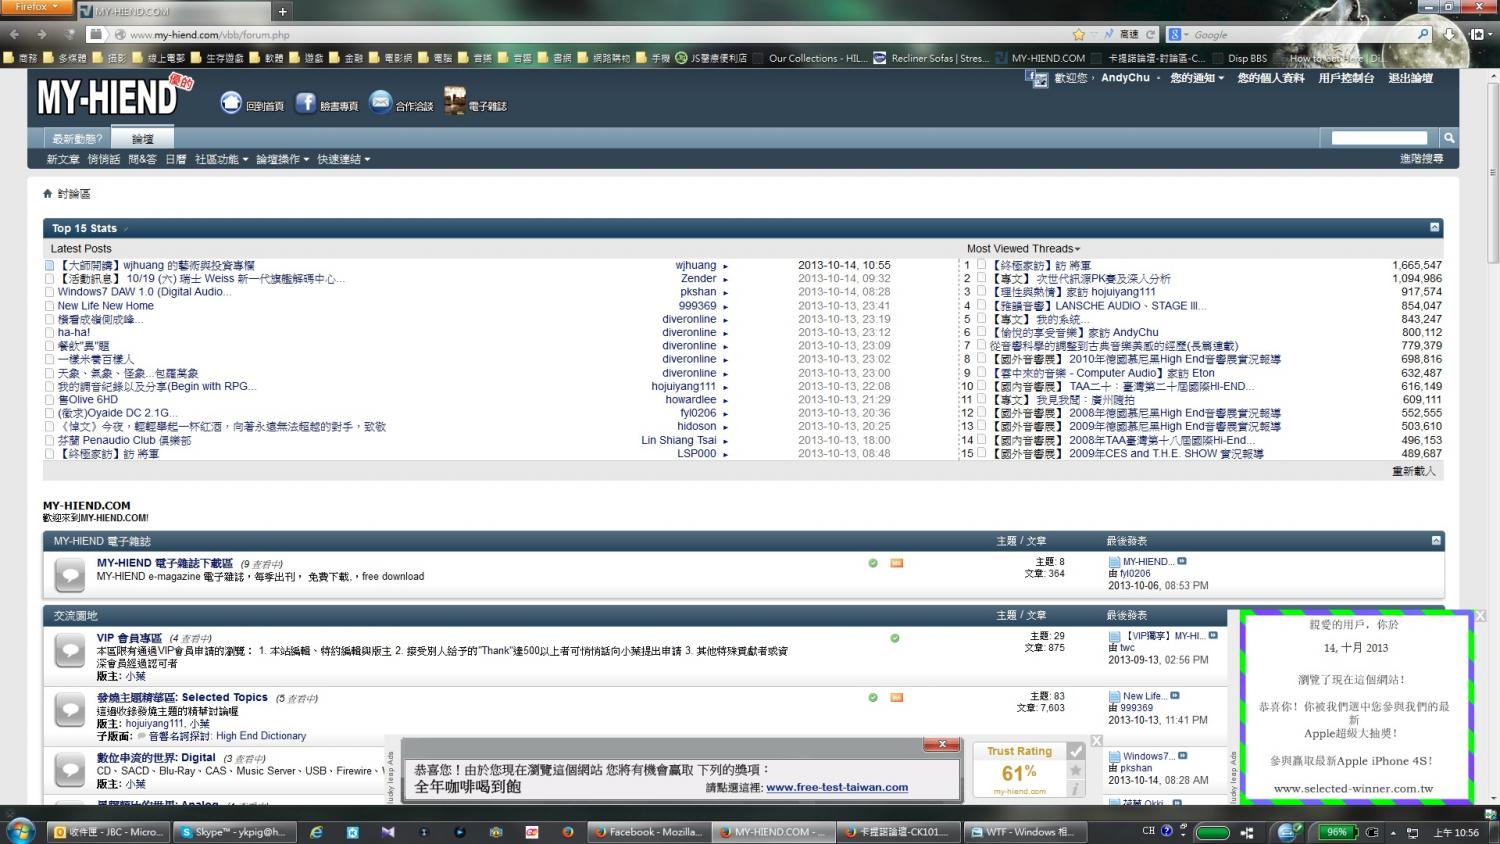Viewport: 1500px width, 844px height.
Task: Click the mail icon for 合作洽談
Action: [380, 103]
